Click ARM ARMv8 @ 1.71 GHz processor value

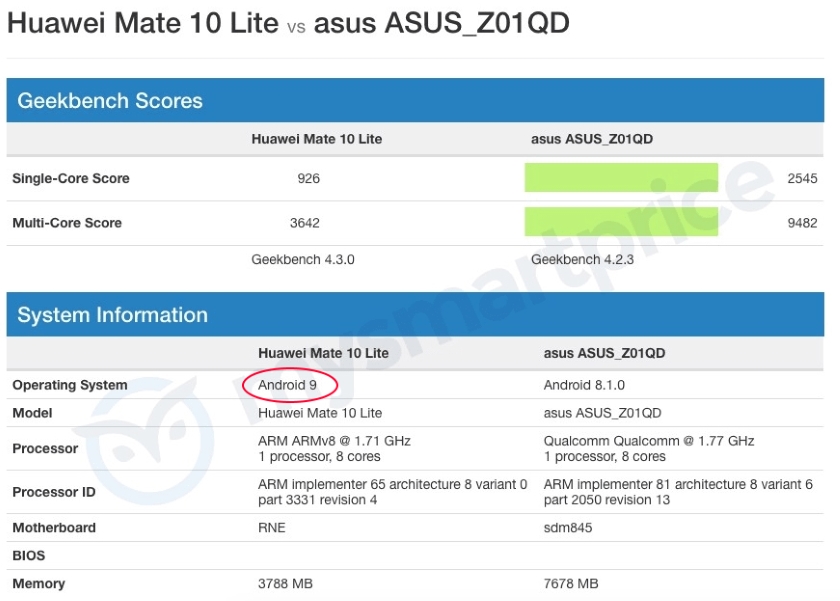(x=334, y=441)
